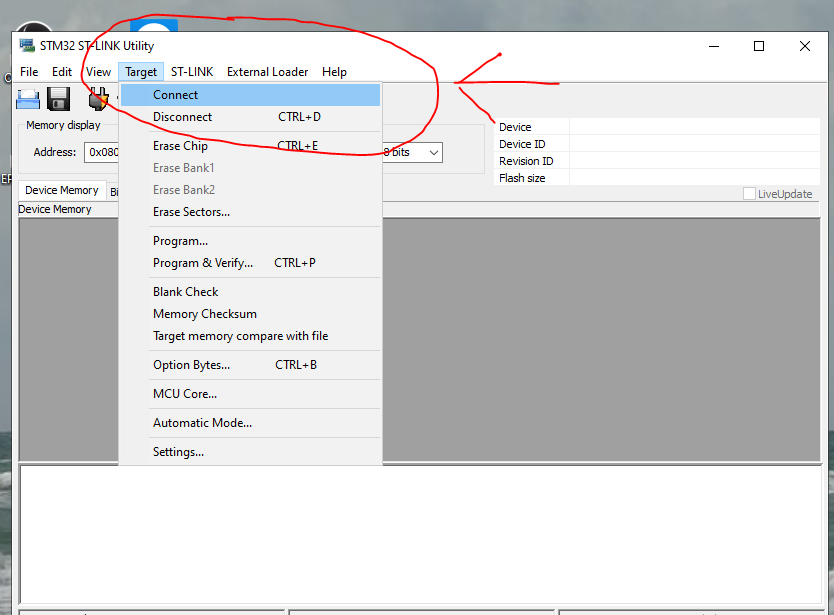Image resolution: width=834 pixels, height=615 pixels.
Task: Select Memory Checksum menu entry
Action: 204,314
